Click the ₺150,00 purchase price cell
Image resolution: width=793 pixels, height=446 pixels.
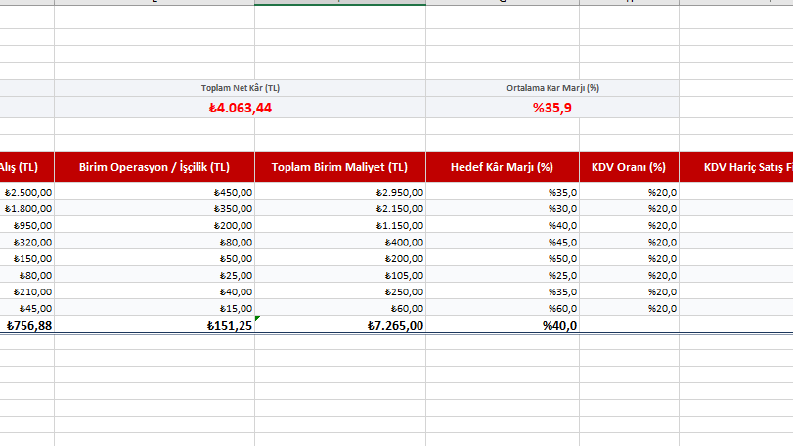[x=27, y=258]
